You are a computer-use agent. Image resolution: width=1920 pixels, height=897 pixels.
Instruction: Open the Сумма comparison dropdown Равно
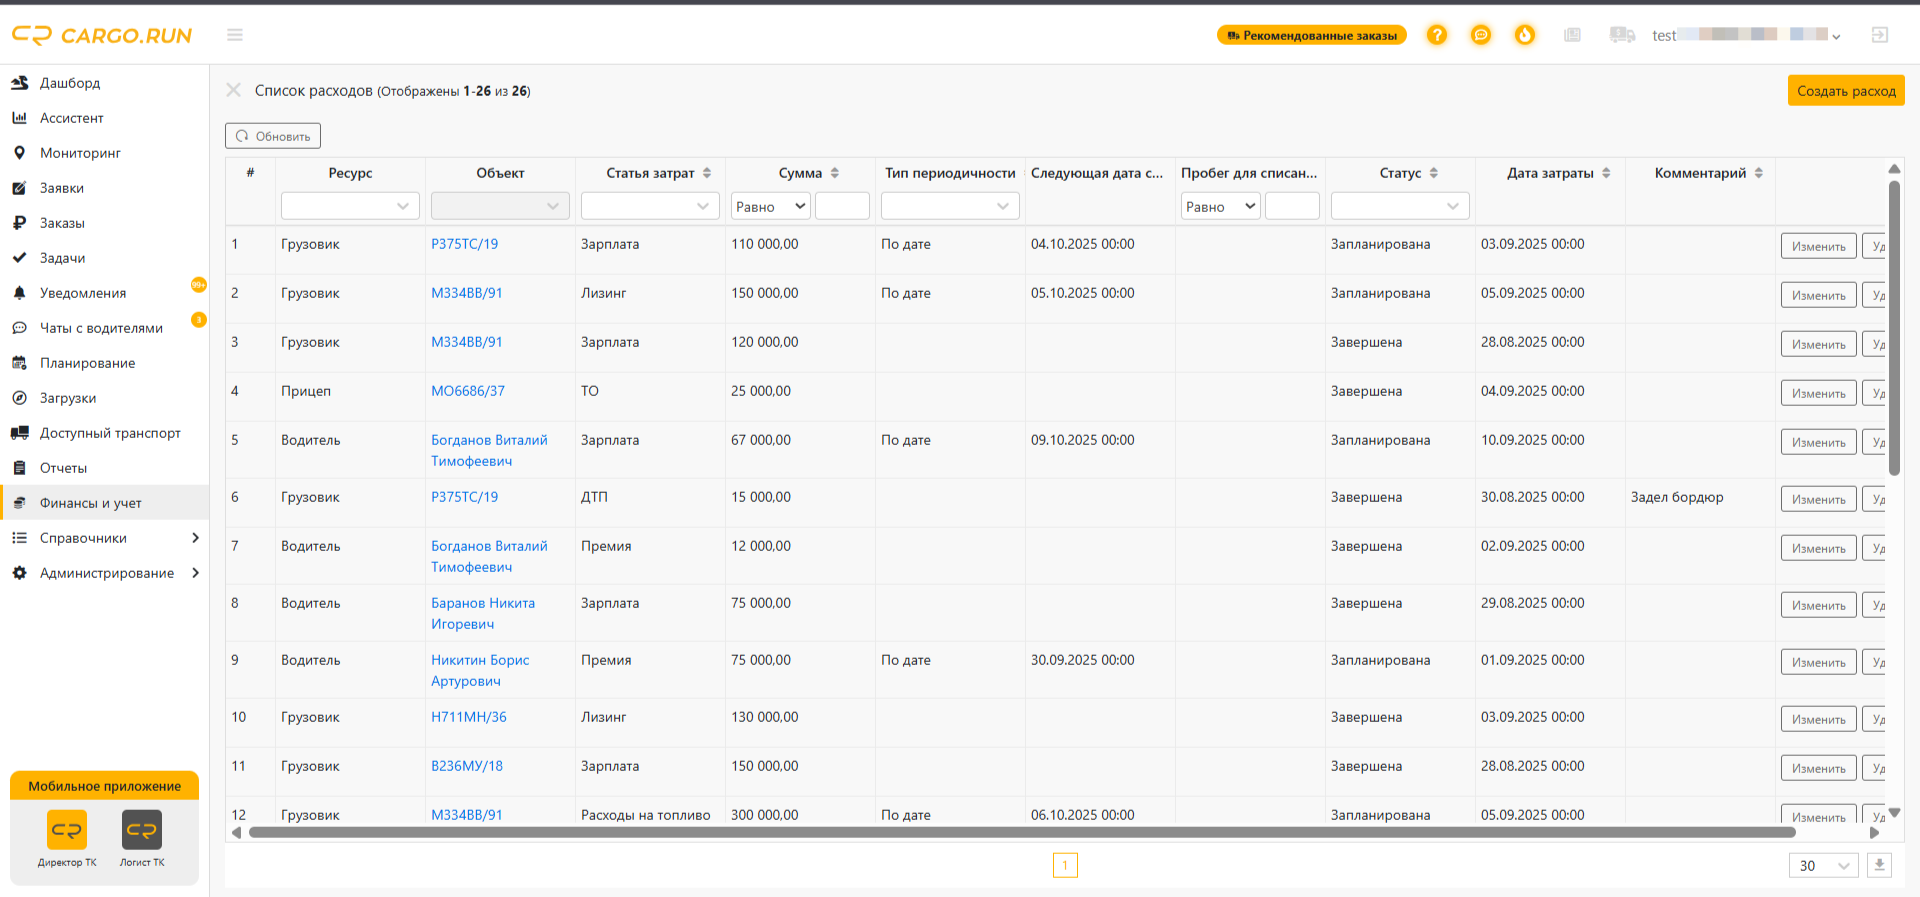(771, 206)
